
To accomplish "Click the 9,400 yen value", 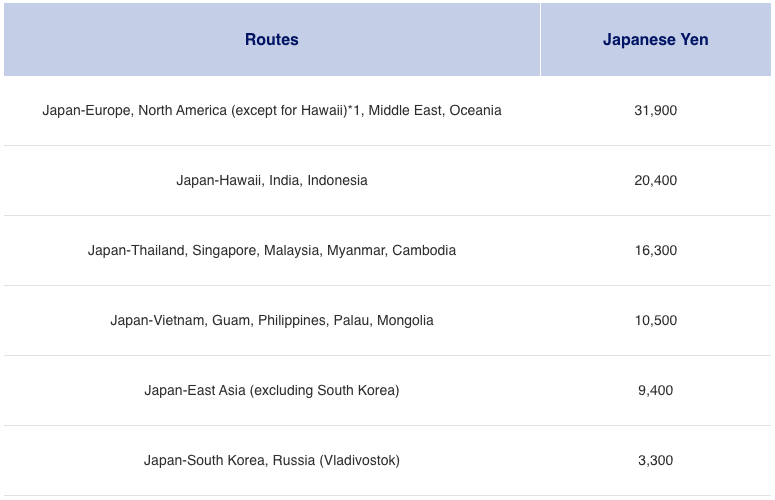I will pos(655,390).
